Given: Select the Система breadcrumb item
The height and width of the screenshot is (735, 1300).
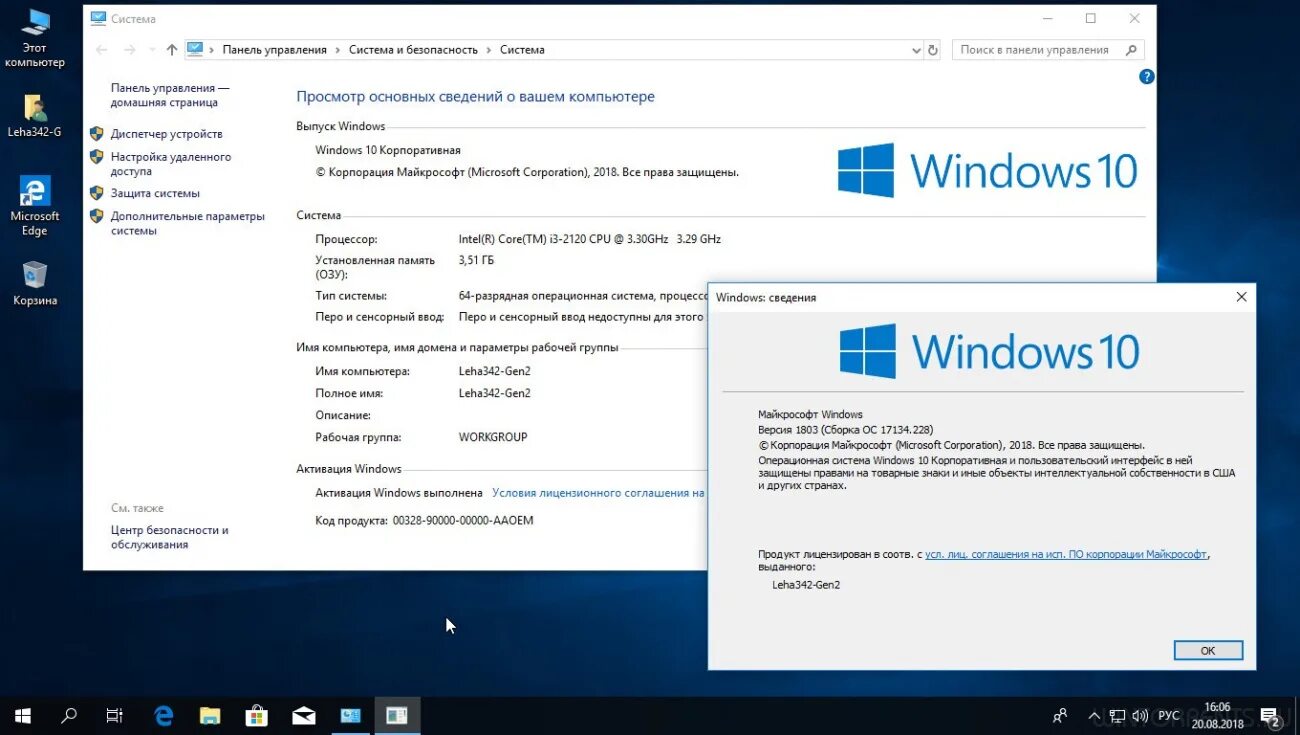Looking at the screenshot, I should click(x=522, y=50).
